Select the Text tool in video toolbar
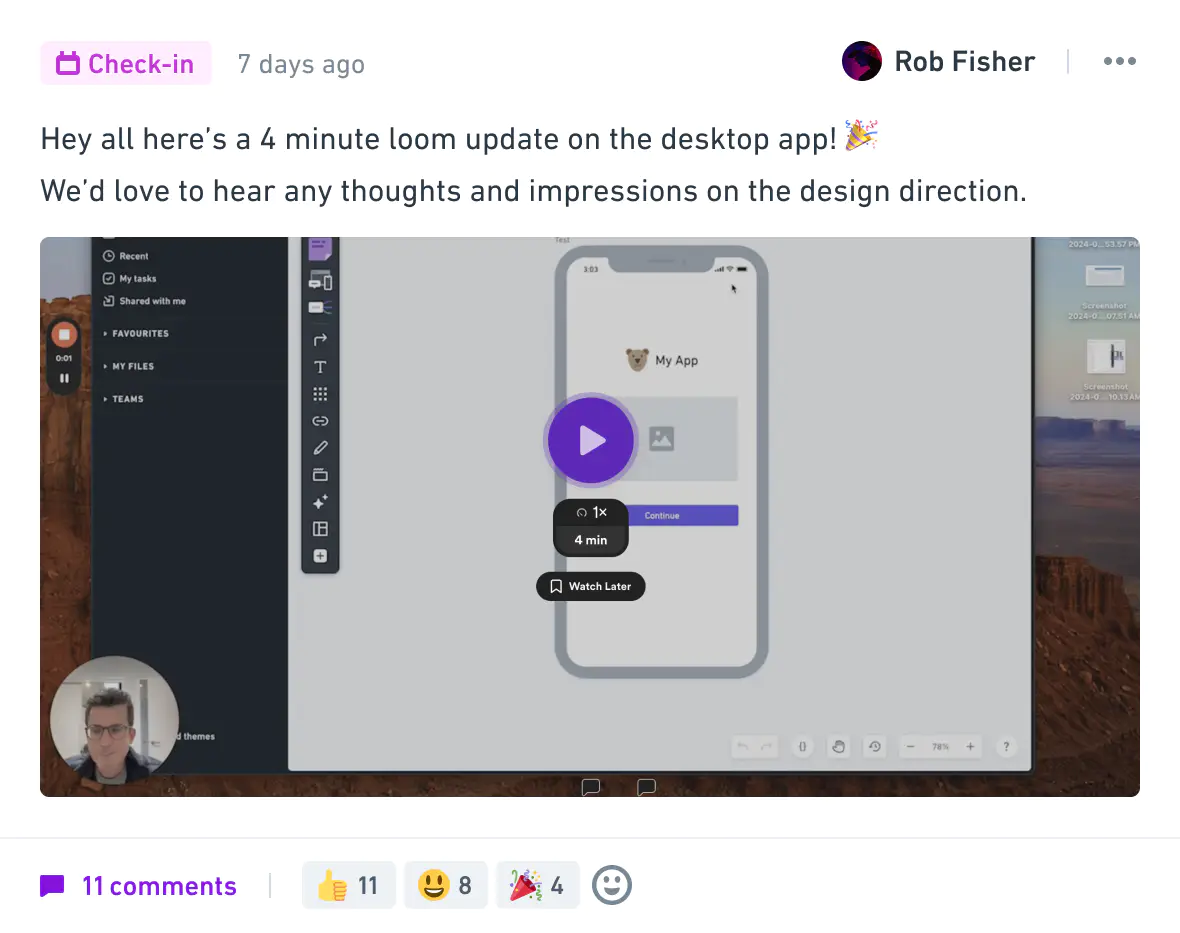The height and width of the screenshot is (933, 1180). pos(320,367)
